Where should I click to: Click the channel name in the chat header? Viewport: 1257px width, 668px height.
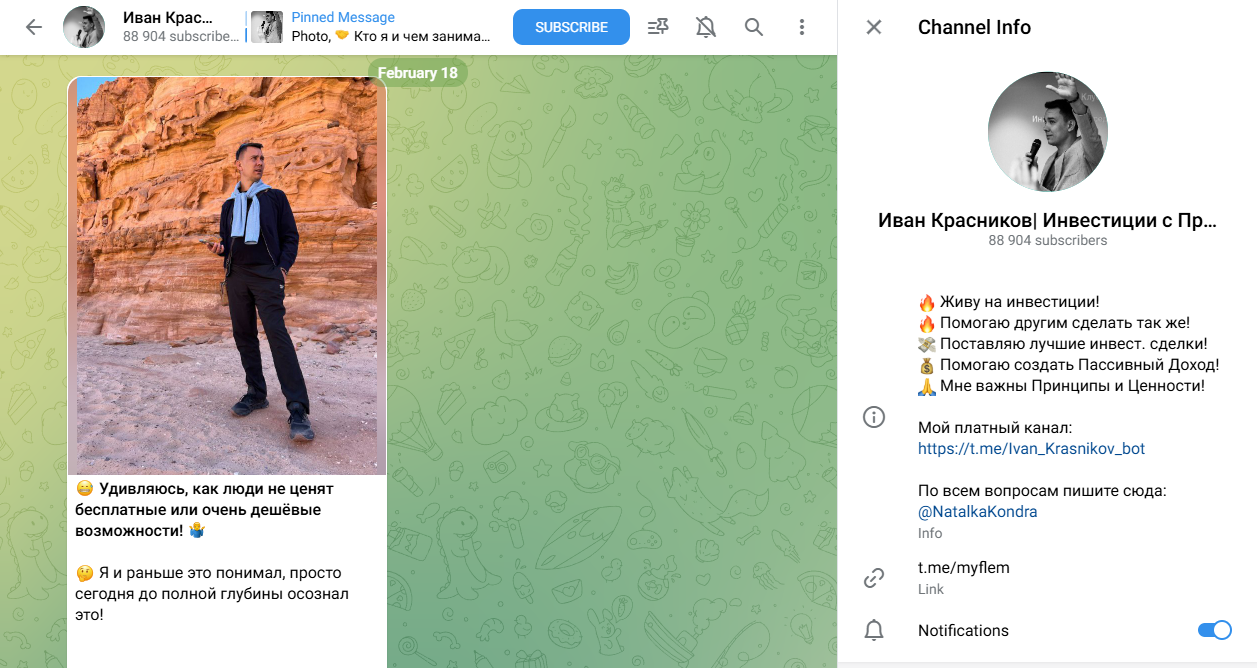click(x=168, y=17)
